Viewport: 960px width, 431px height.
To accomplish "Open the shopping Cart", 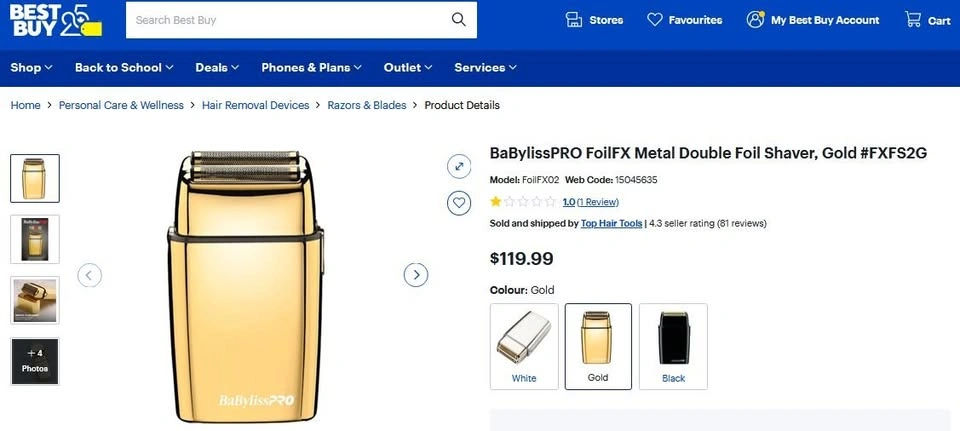I will tap(928, 20).
